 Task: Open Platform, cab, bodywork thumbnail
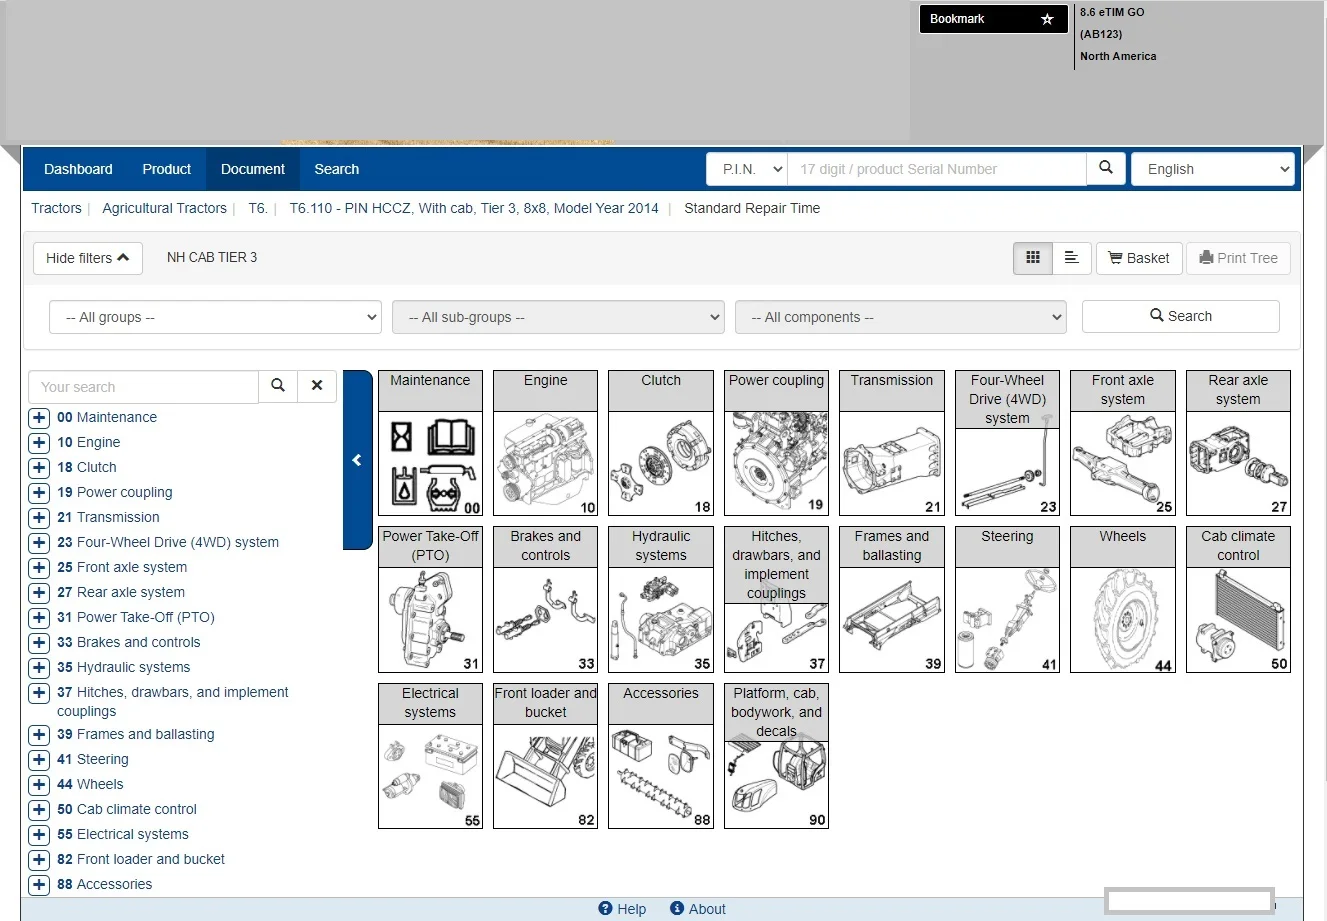point(776,756)
